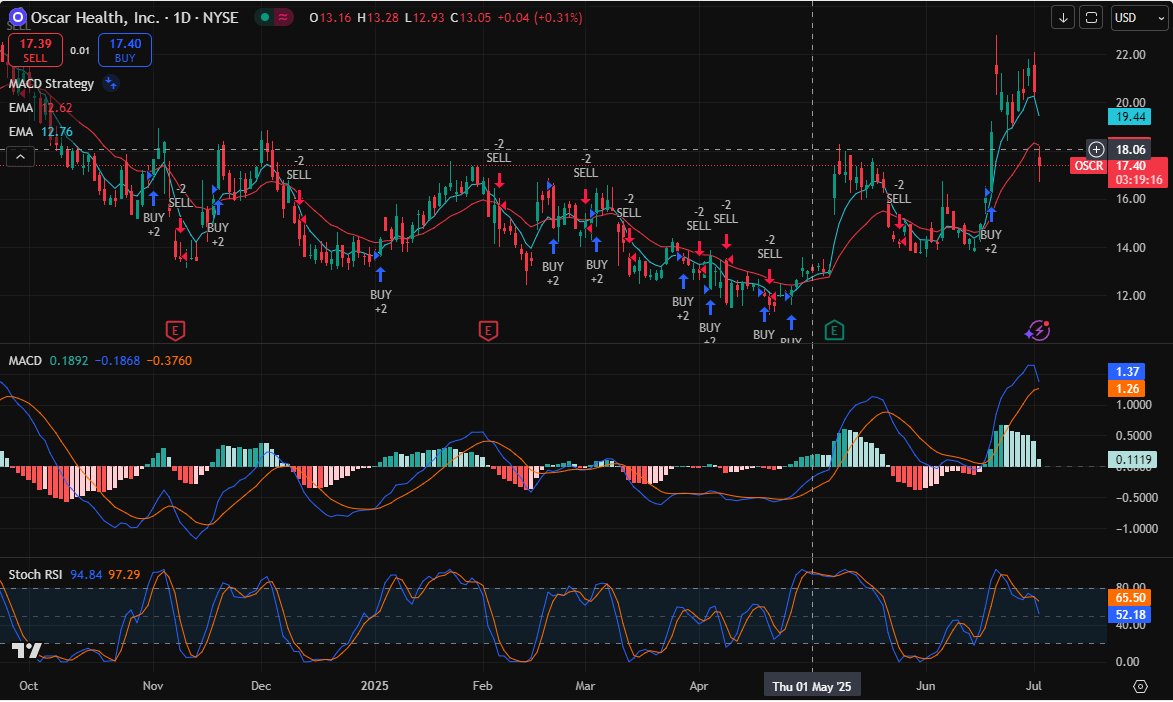Click the 20.00 price scale label

[x=1130, y=103]
